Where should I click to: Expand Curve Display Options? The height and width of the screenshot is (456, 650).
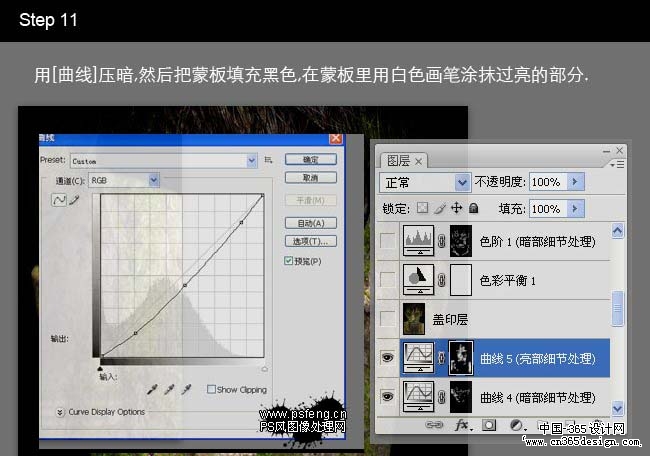(x=60, y=412)
